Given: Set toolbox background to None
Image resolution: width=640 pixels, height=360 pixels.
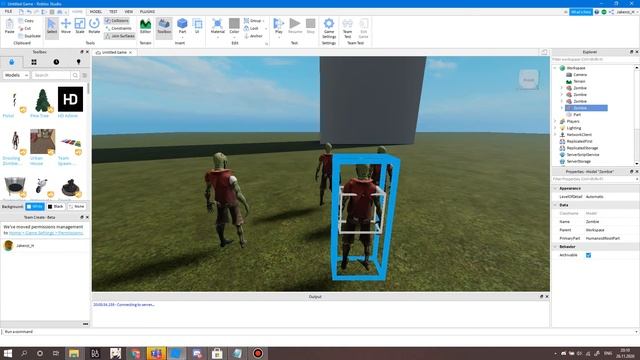Looking at the screenshot, I should tap(76, 207).
